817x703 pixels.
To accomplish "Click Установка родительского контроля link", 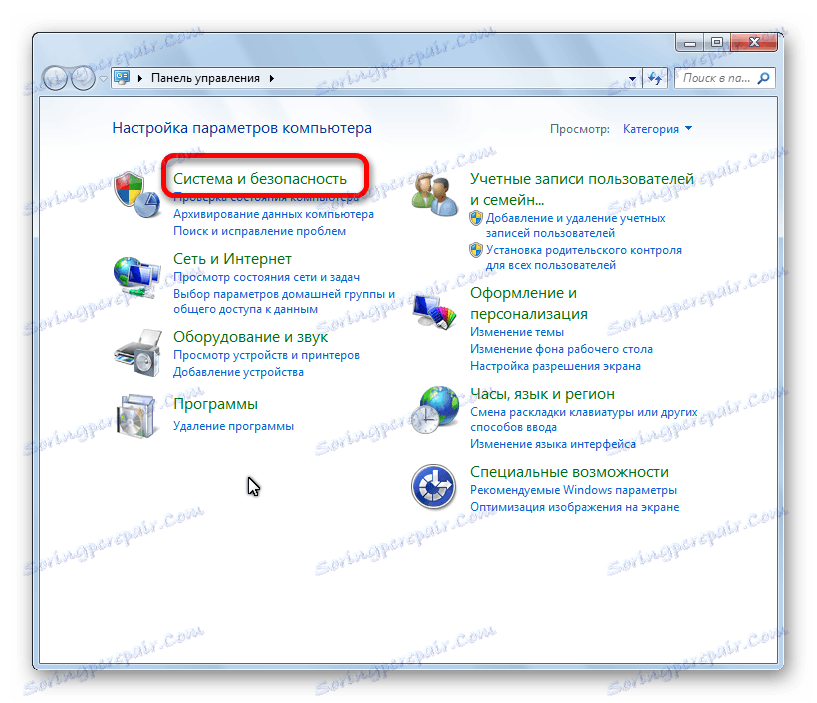I will coord(584,257).
